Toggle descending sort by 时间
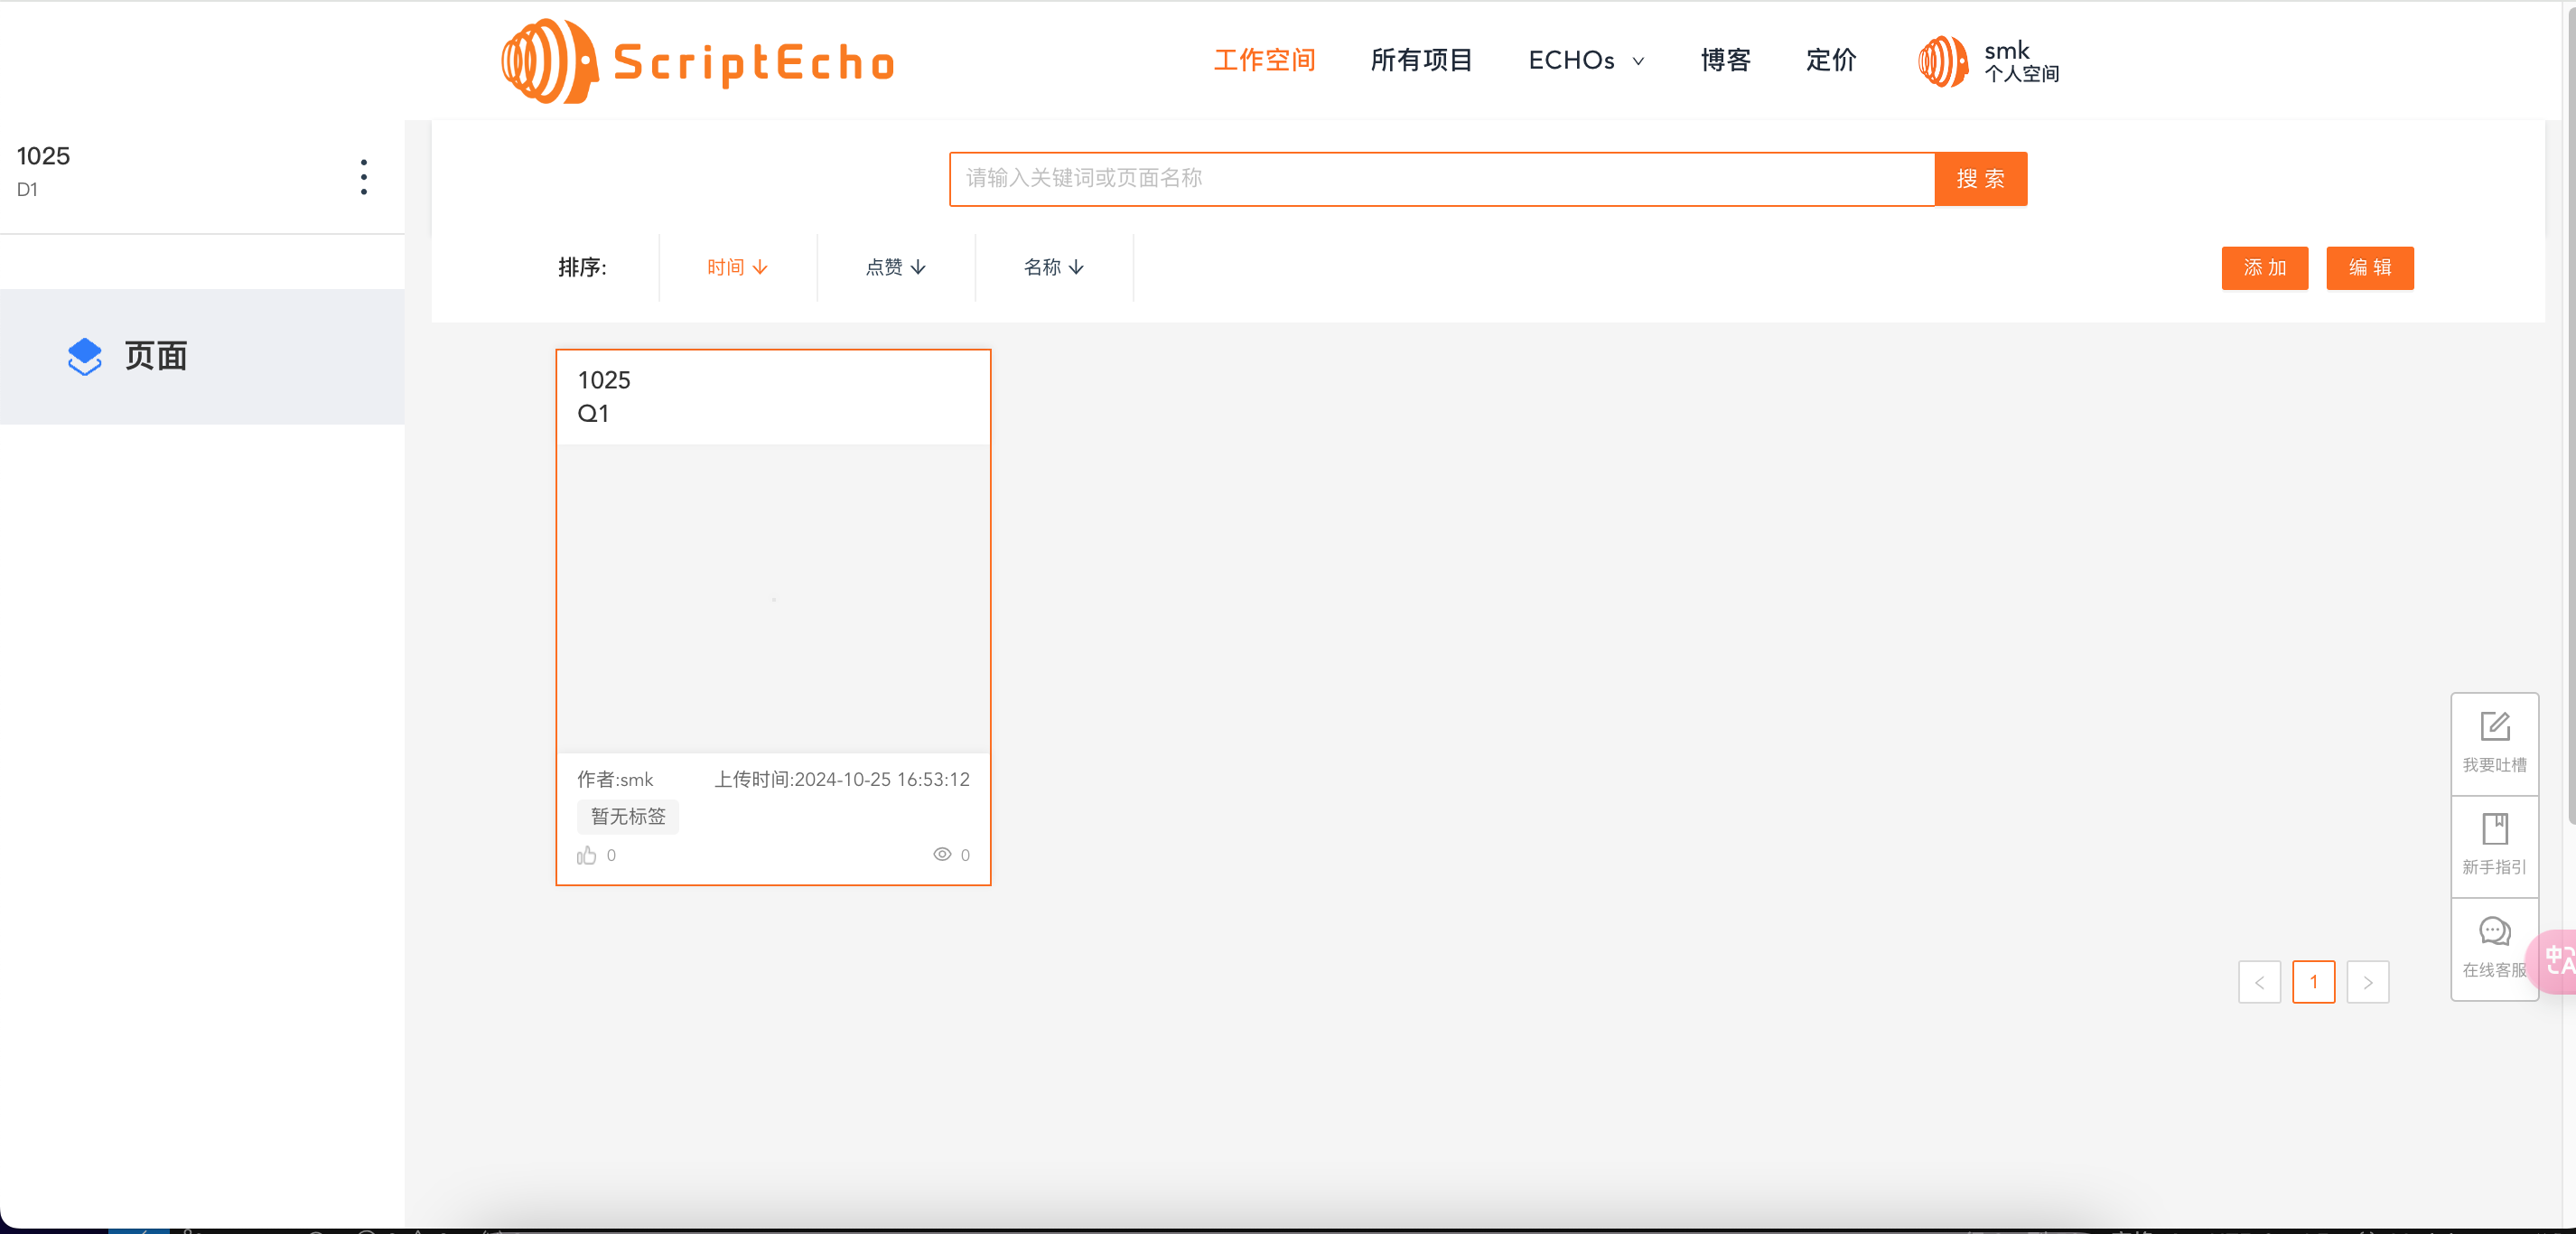Screen dimensions: 2576x1234 click(735, 267)
